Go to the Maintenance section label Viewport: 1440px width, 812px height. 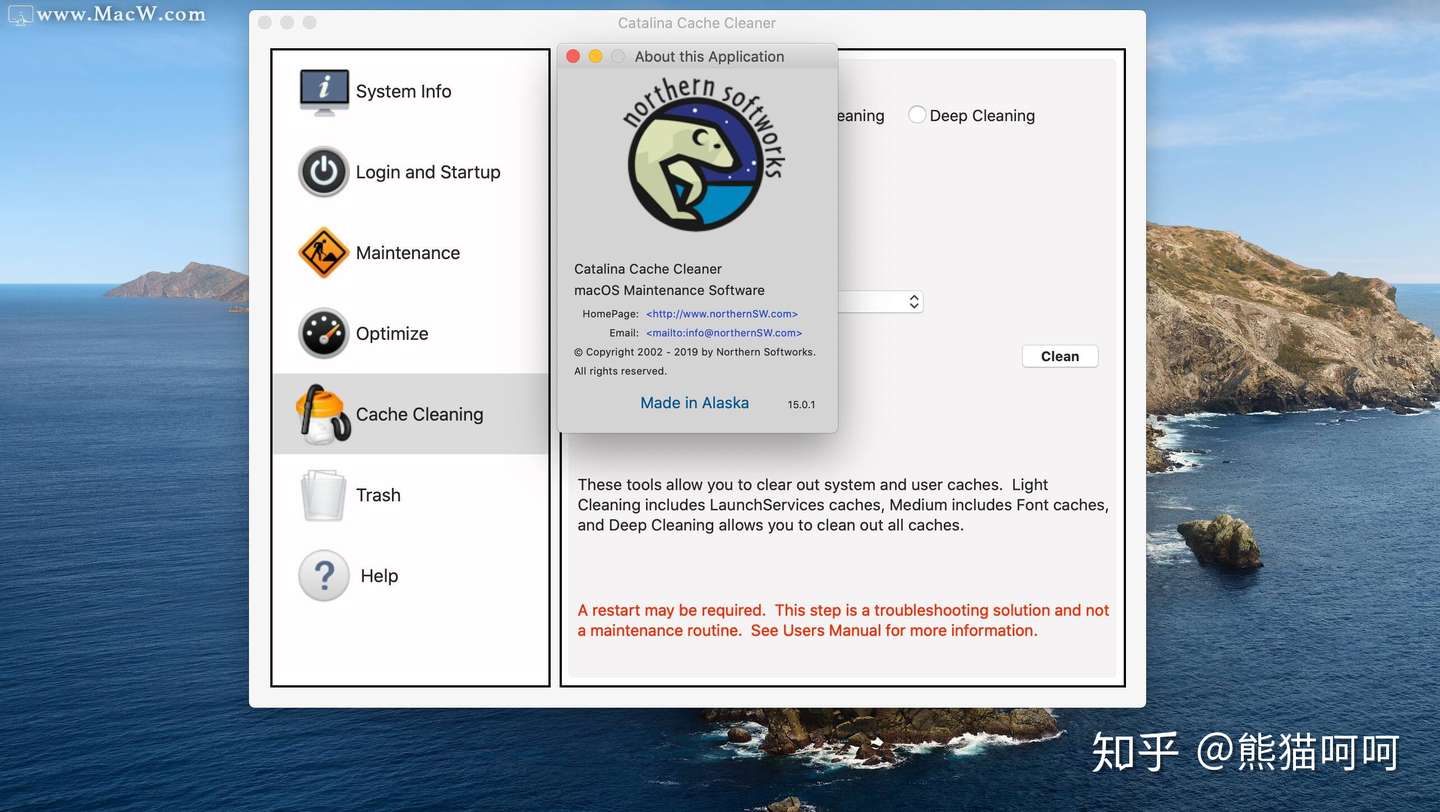click(408, 253)
